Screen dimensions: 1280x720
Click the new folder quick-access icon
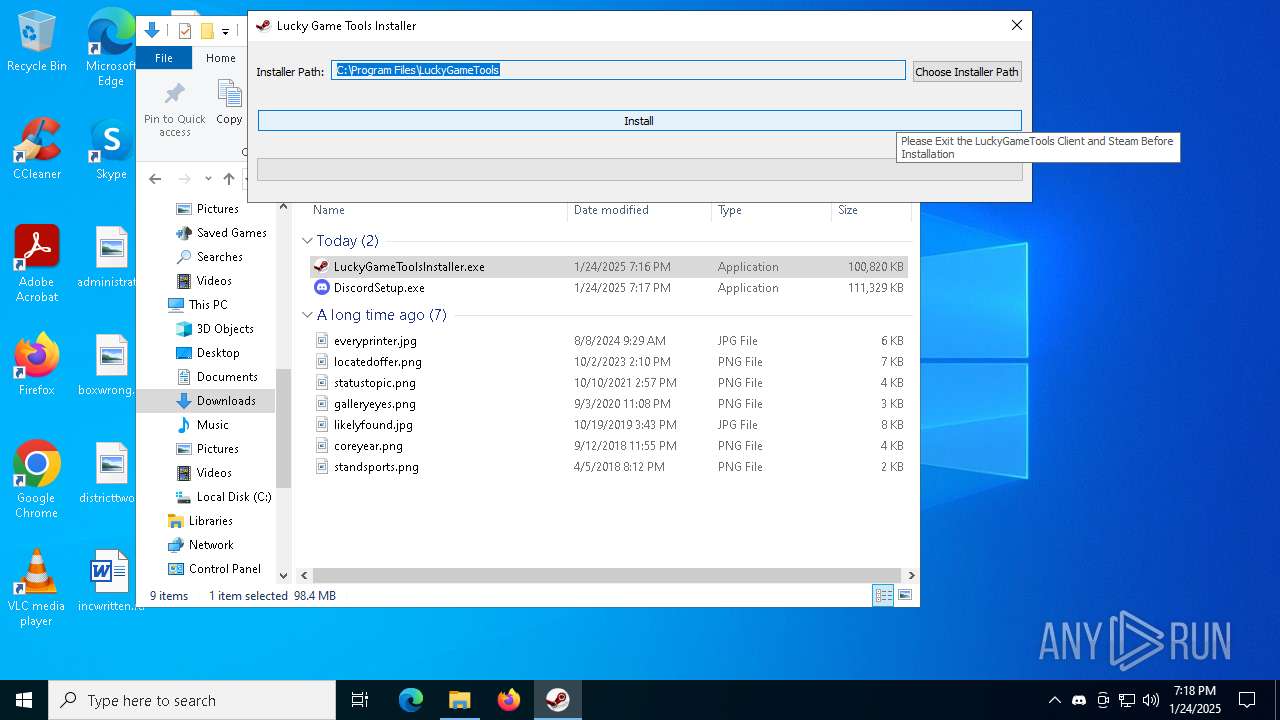tap(207, 30)
